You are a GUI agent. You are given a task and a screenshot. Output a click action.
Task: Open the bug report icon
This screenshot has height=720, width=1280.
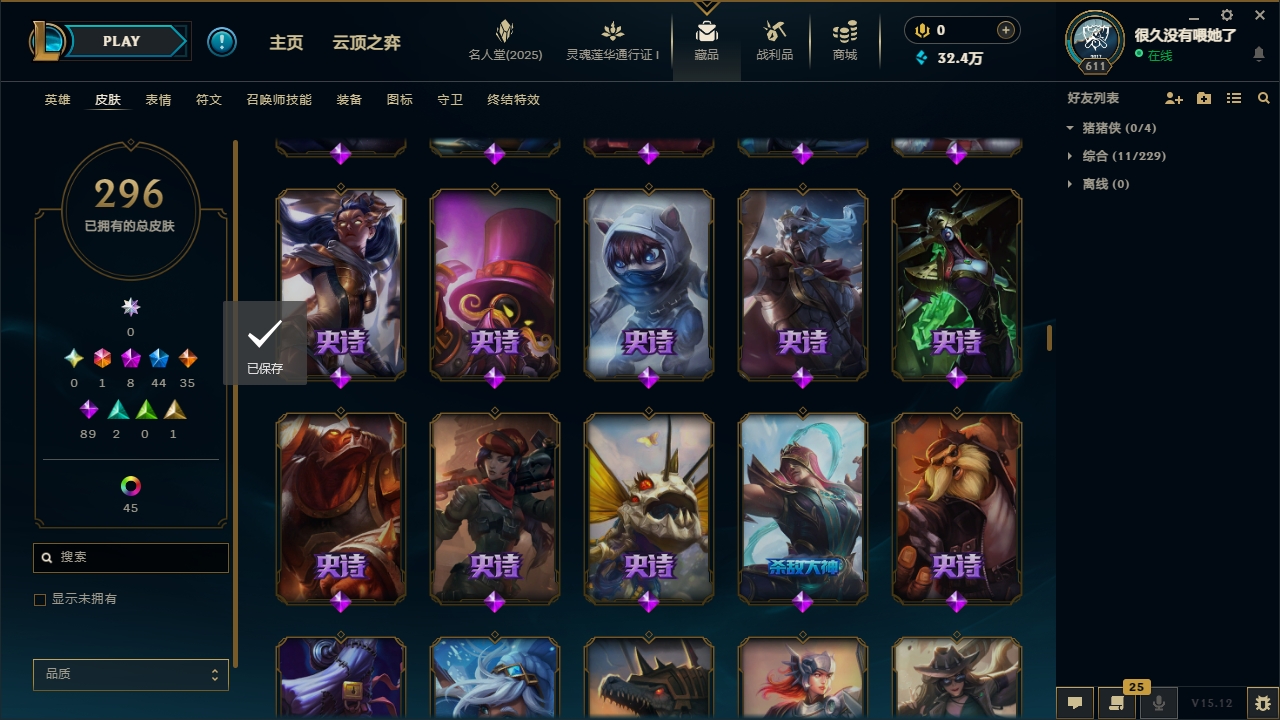[x=1263, y=703]
